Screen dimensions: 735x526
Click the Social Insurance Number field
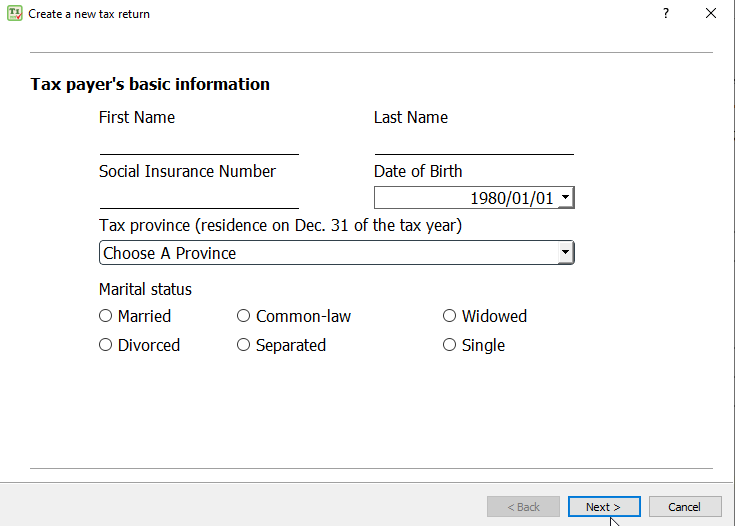point(198,197)
